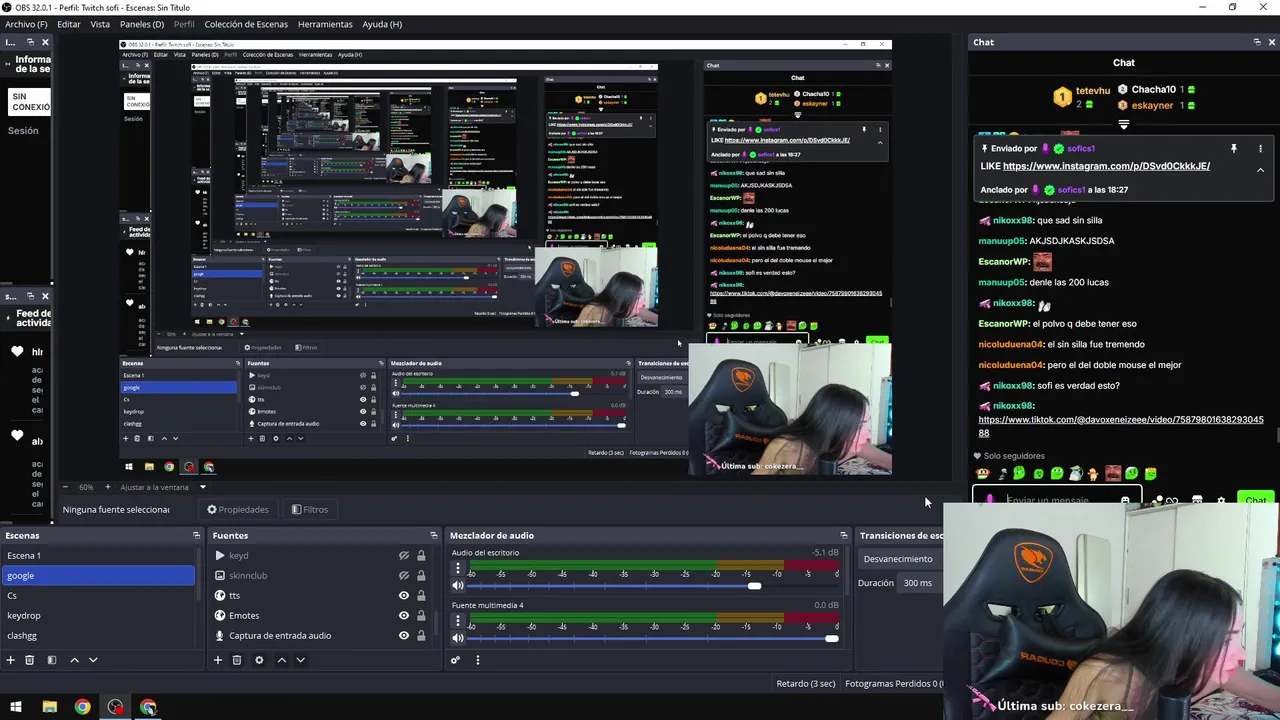1280x720 pixels.
Task: Mute Fuente multimedia 4 speaker icon
Action: pos(458,638)
